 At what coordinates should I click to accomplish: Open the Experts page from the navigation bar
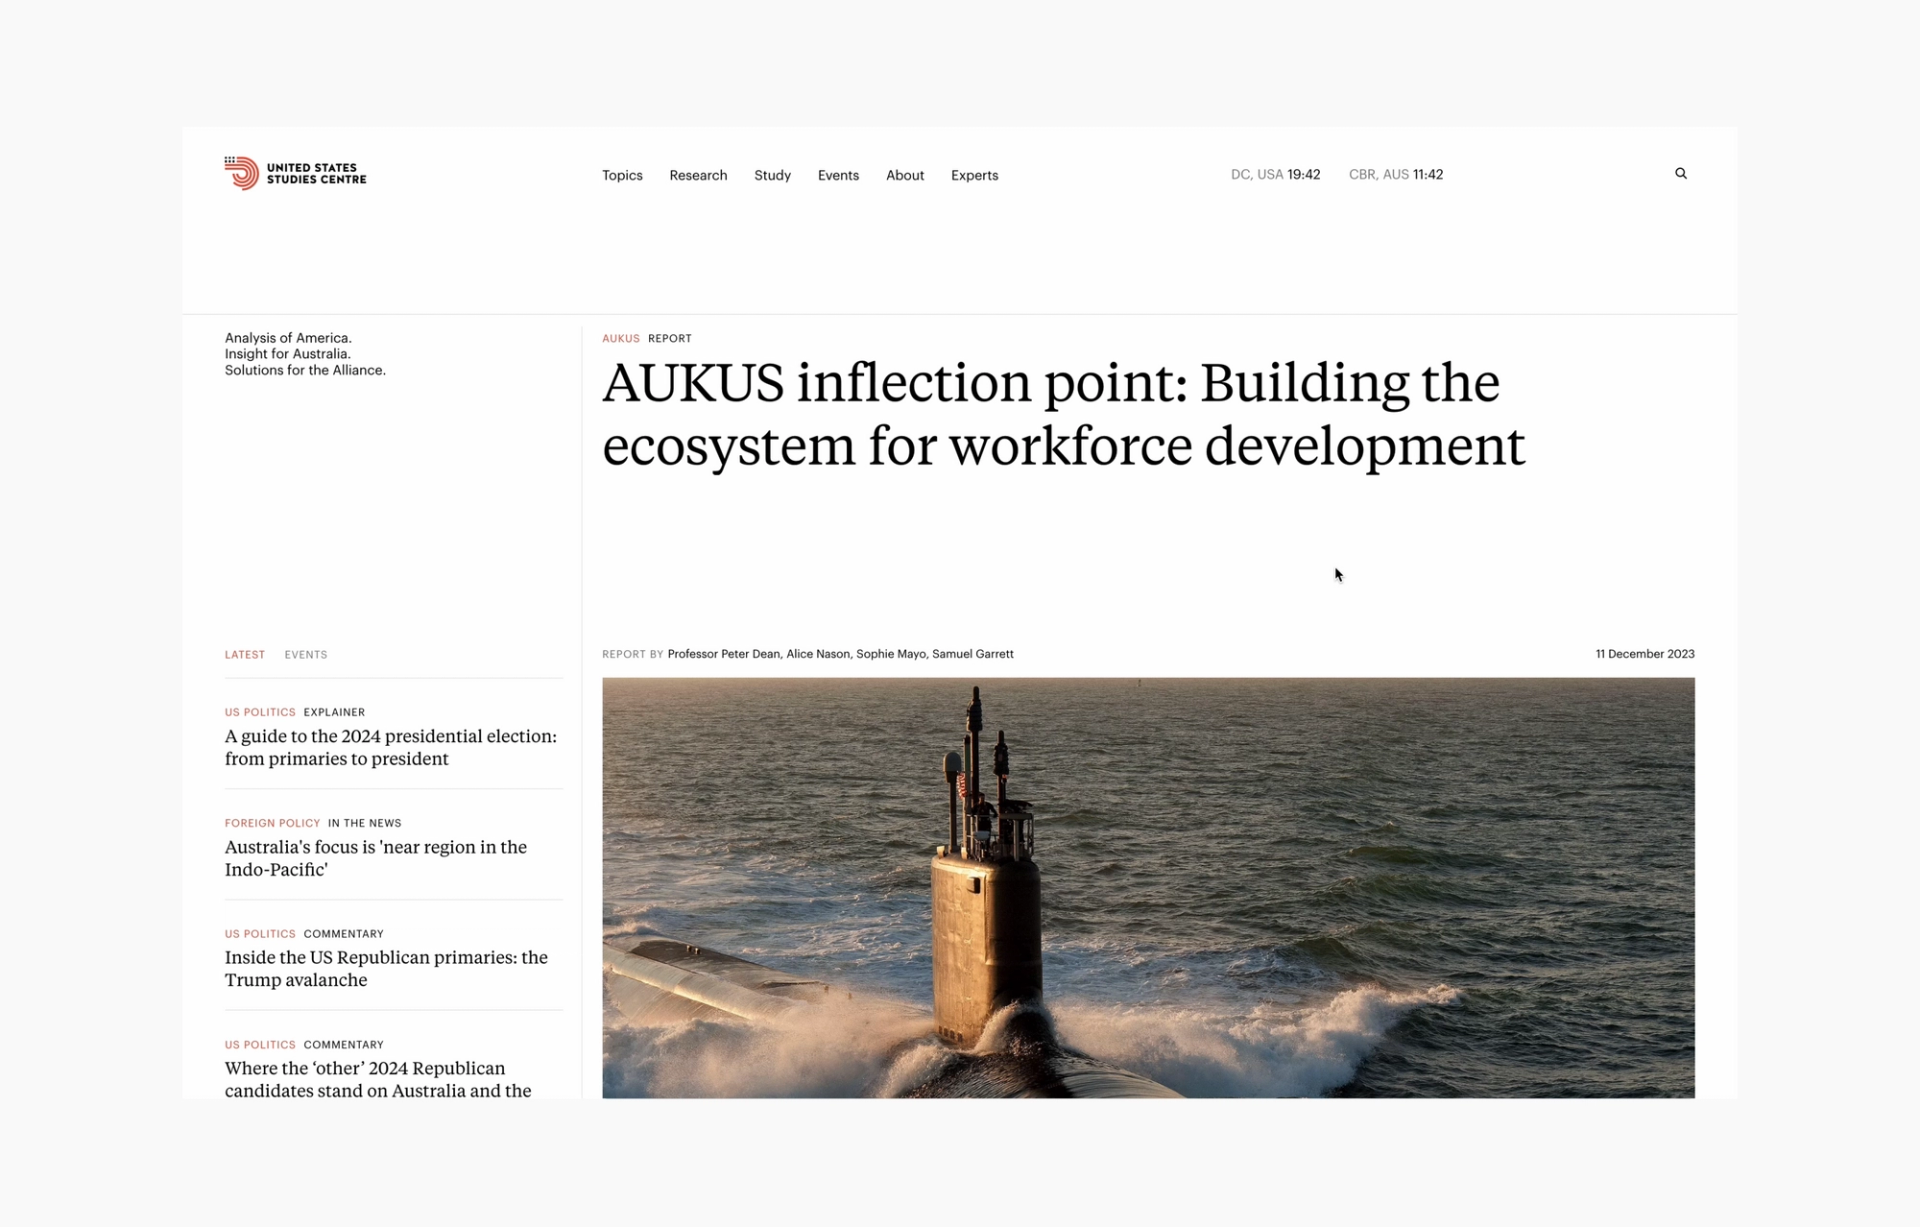tap(974, 175)
